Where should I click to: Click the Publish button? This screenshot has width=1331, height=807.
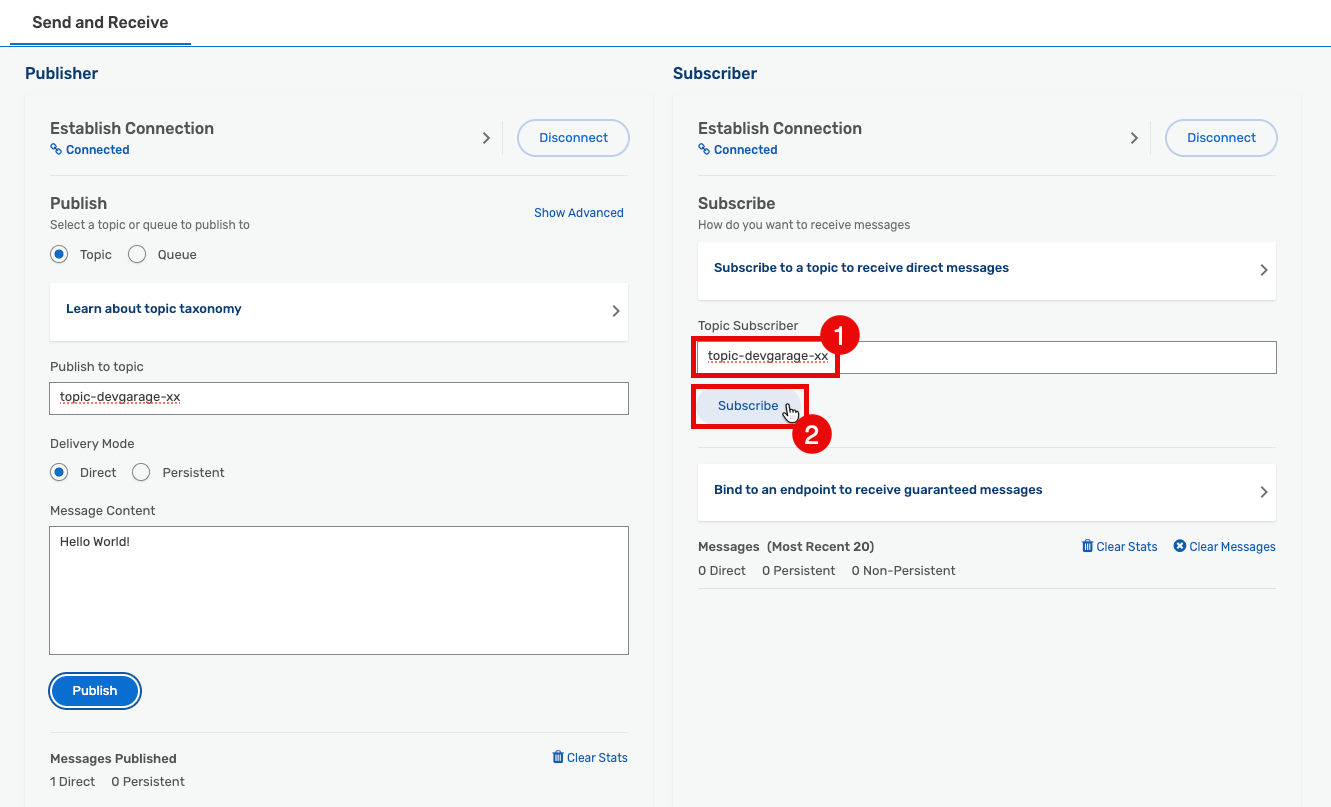[95, 691]
